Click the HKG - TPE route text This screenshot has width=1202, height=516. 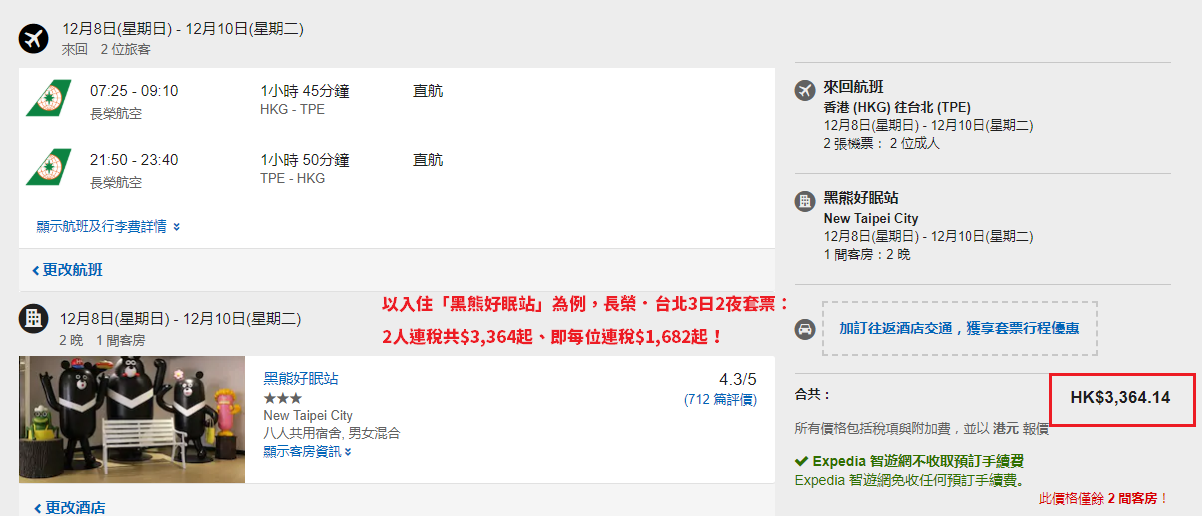pyautogui.click(x=292, y=110)
